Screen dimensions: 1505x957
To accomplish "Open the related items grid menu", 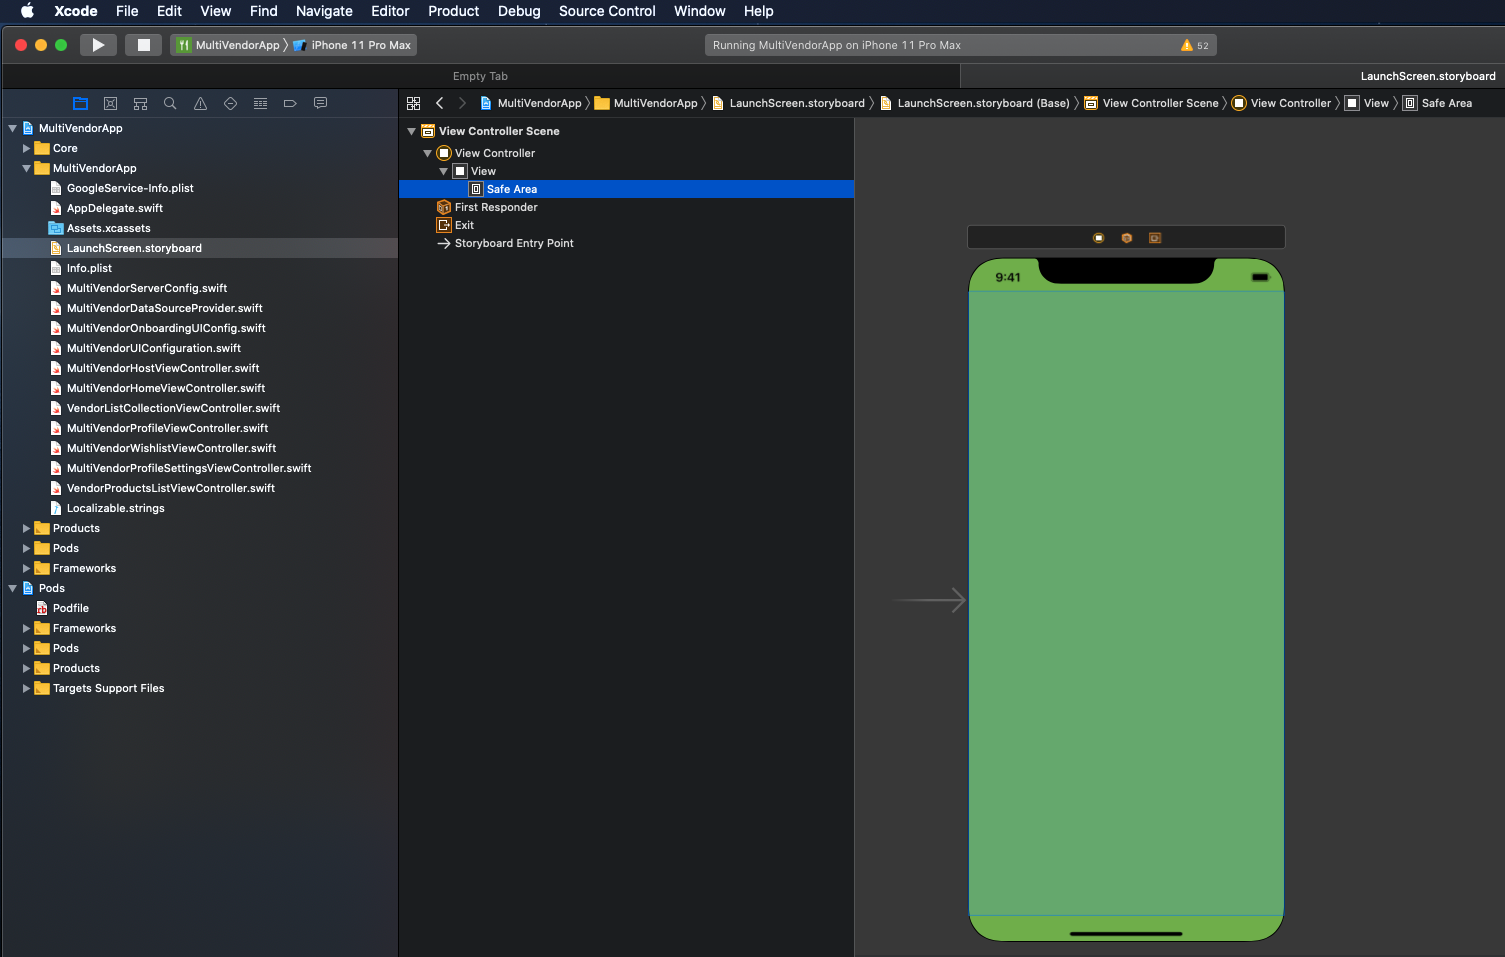I will click(x=413, y=103).
